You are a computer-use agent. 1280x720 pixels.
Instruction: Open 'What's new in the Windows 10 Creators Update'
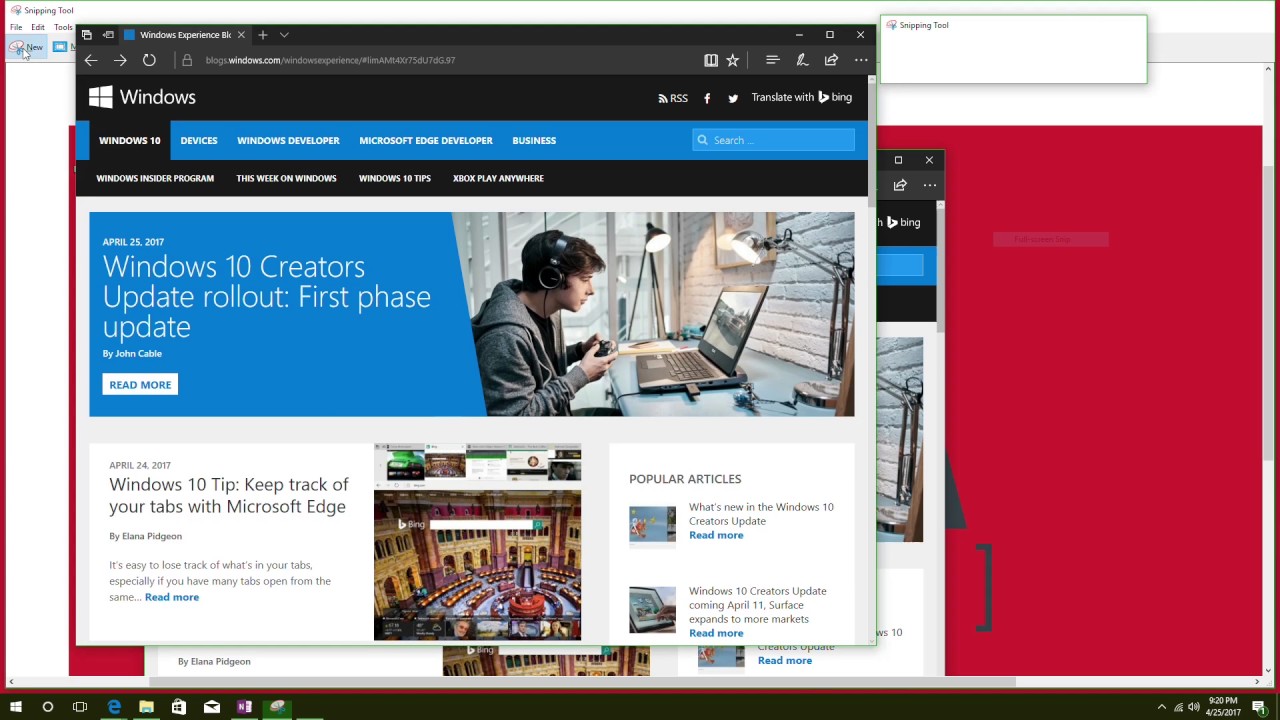click(761, 514)
